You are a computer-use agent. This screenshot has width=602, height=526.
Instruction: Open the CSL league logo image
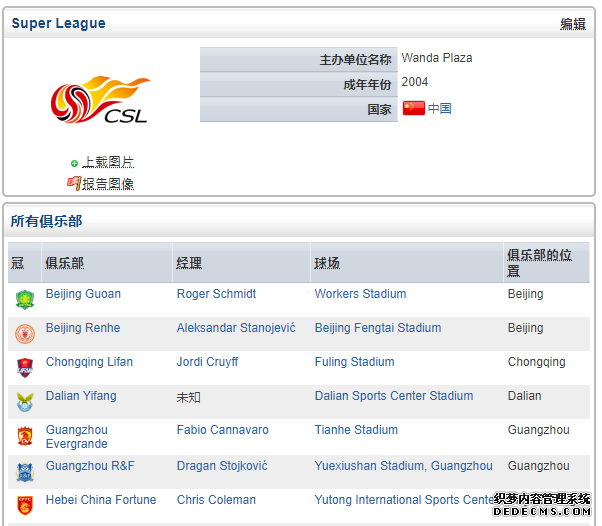pyautogui.click(x=101, y=99)
